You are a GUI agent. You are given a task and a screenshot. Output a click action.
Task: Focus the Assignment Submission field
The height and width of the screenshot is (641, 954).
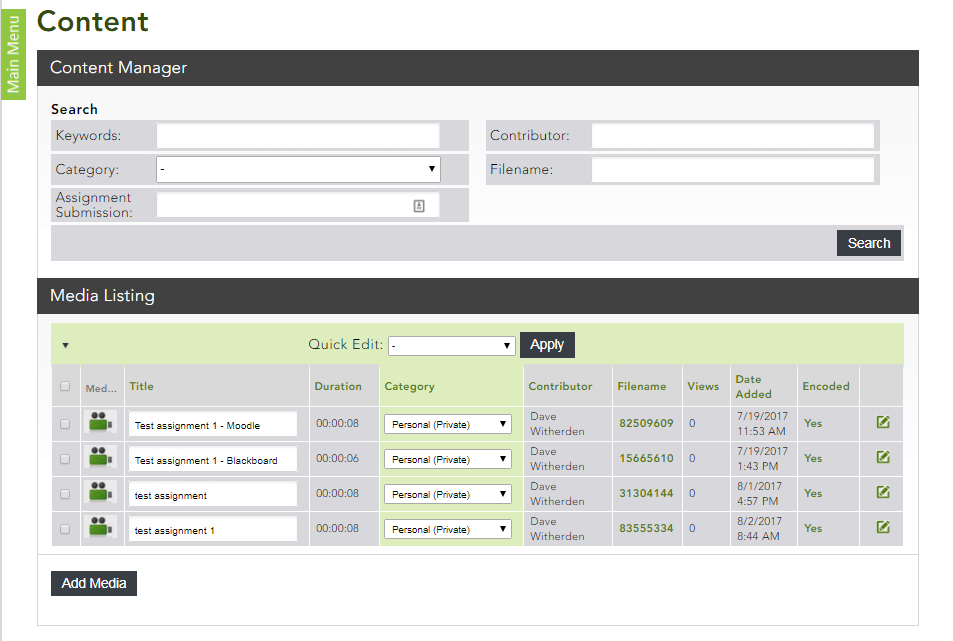[298, 206]
